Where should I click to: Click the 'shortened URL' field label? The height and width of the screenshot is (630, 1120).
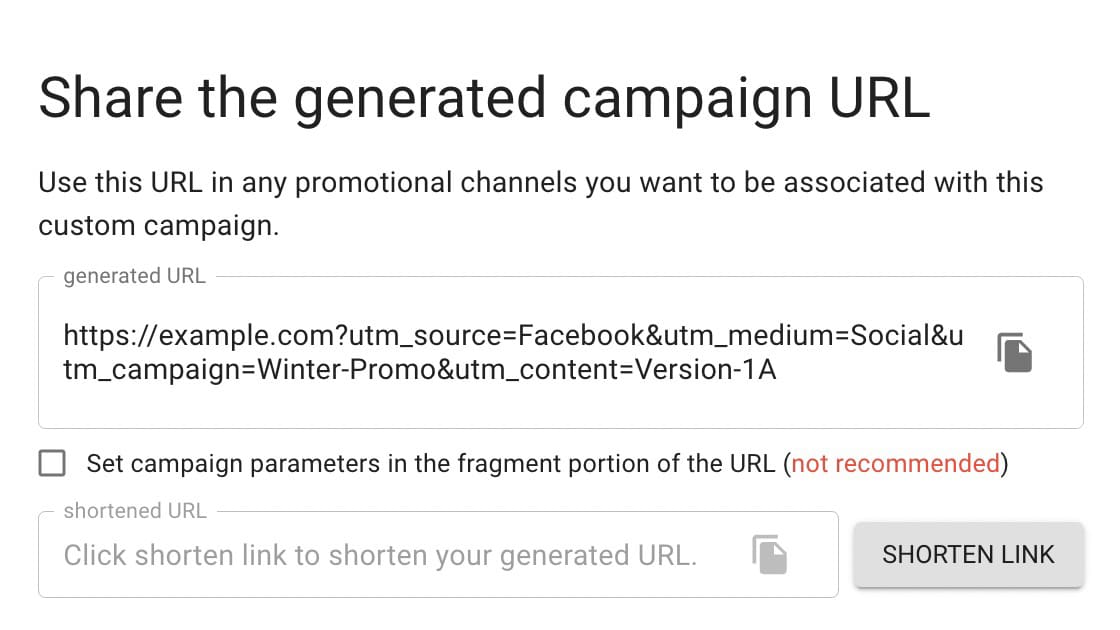[135, 511]
